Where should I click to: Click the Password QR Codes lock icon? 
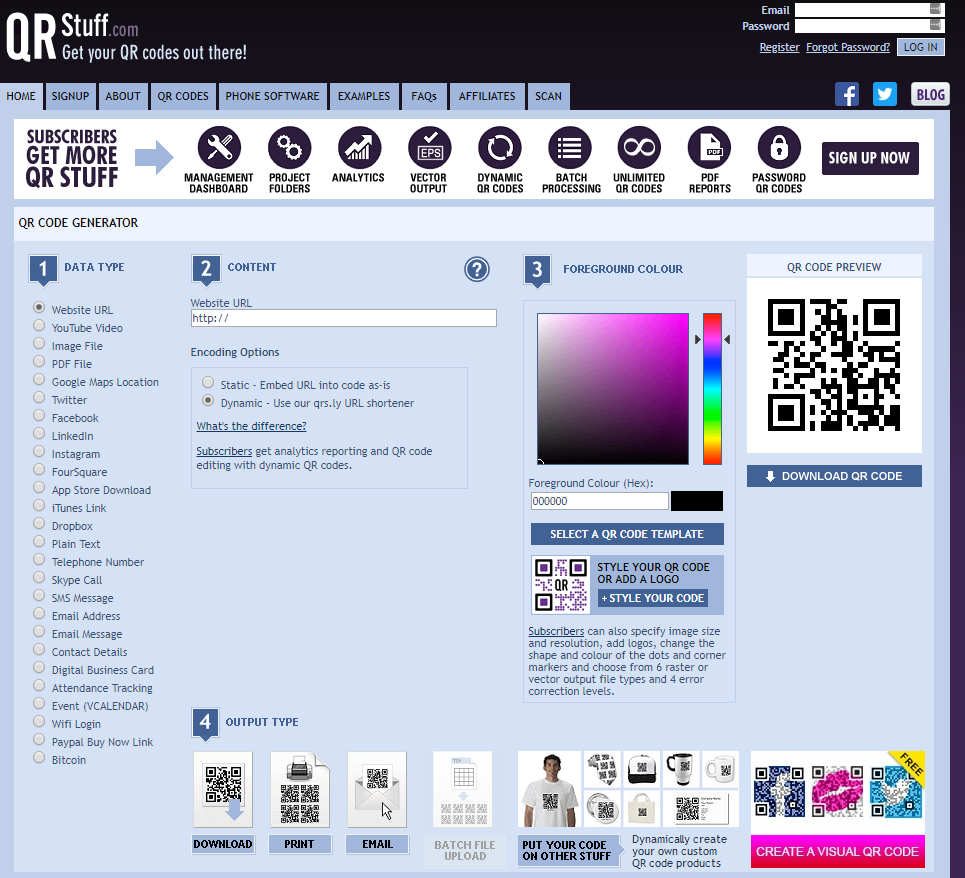(x=779, y=148)
